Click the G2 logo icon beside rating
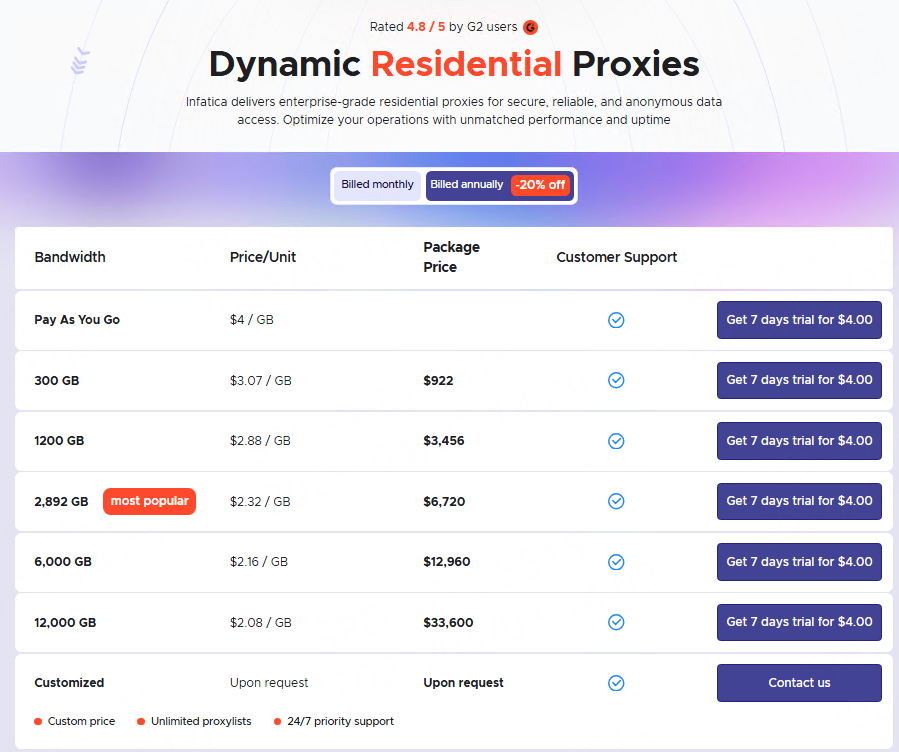The height and width of the screenshot is (752, 899). [x=530, y=28]
